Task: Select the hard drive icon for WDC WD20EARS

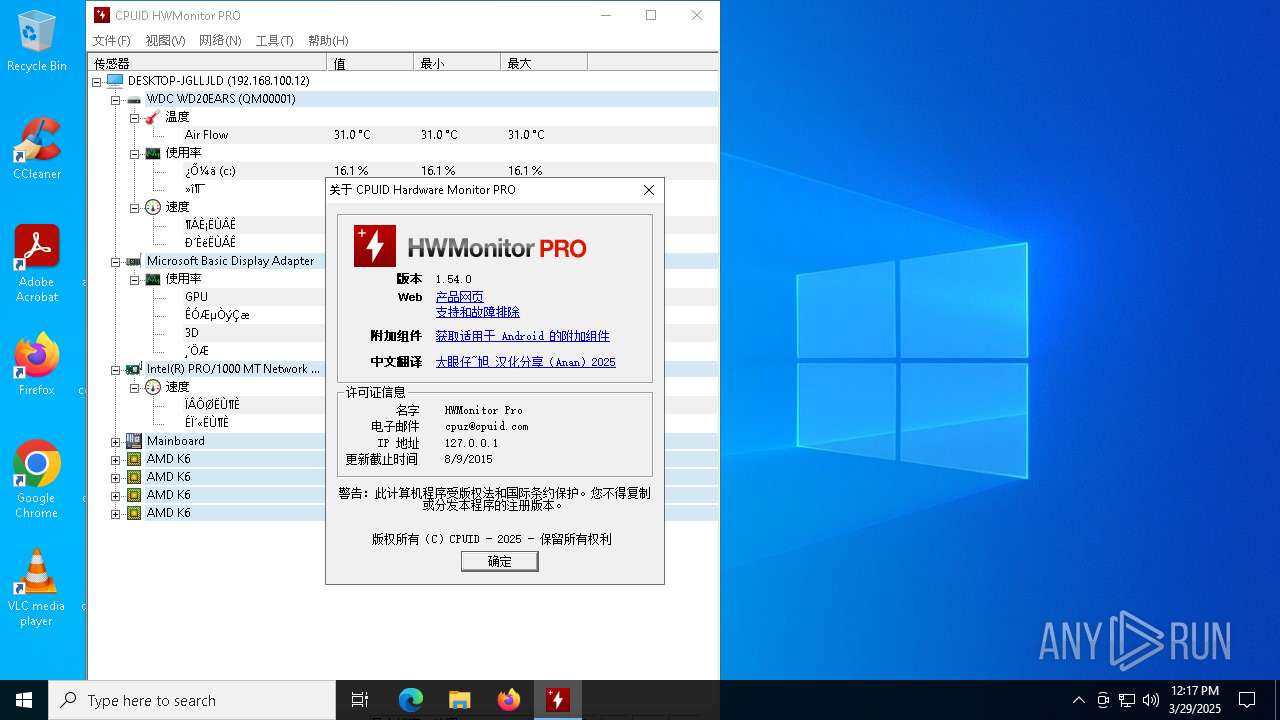Action: point(133,99)
